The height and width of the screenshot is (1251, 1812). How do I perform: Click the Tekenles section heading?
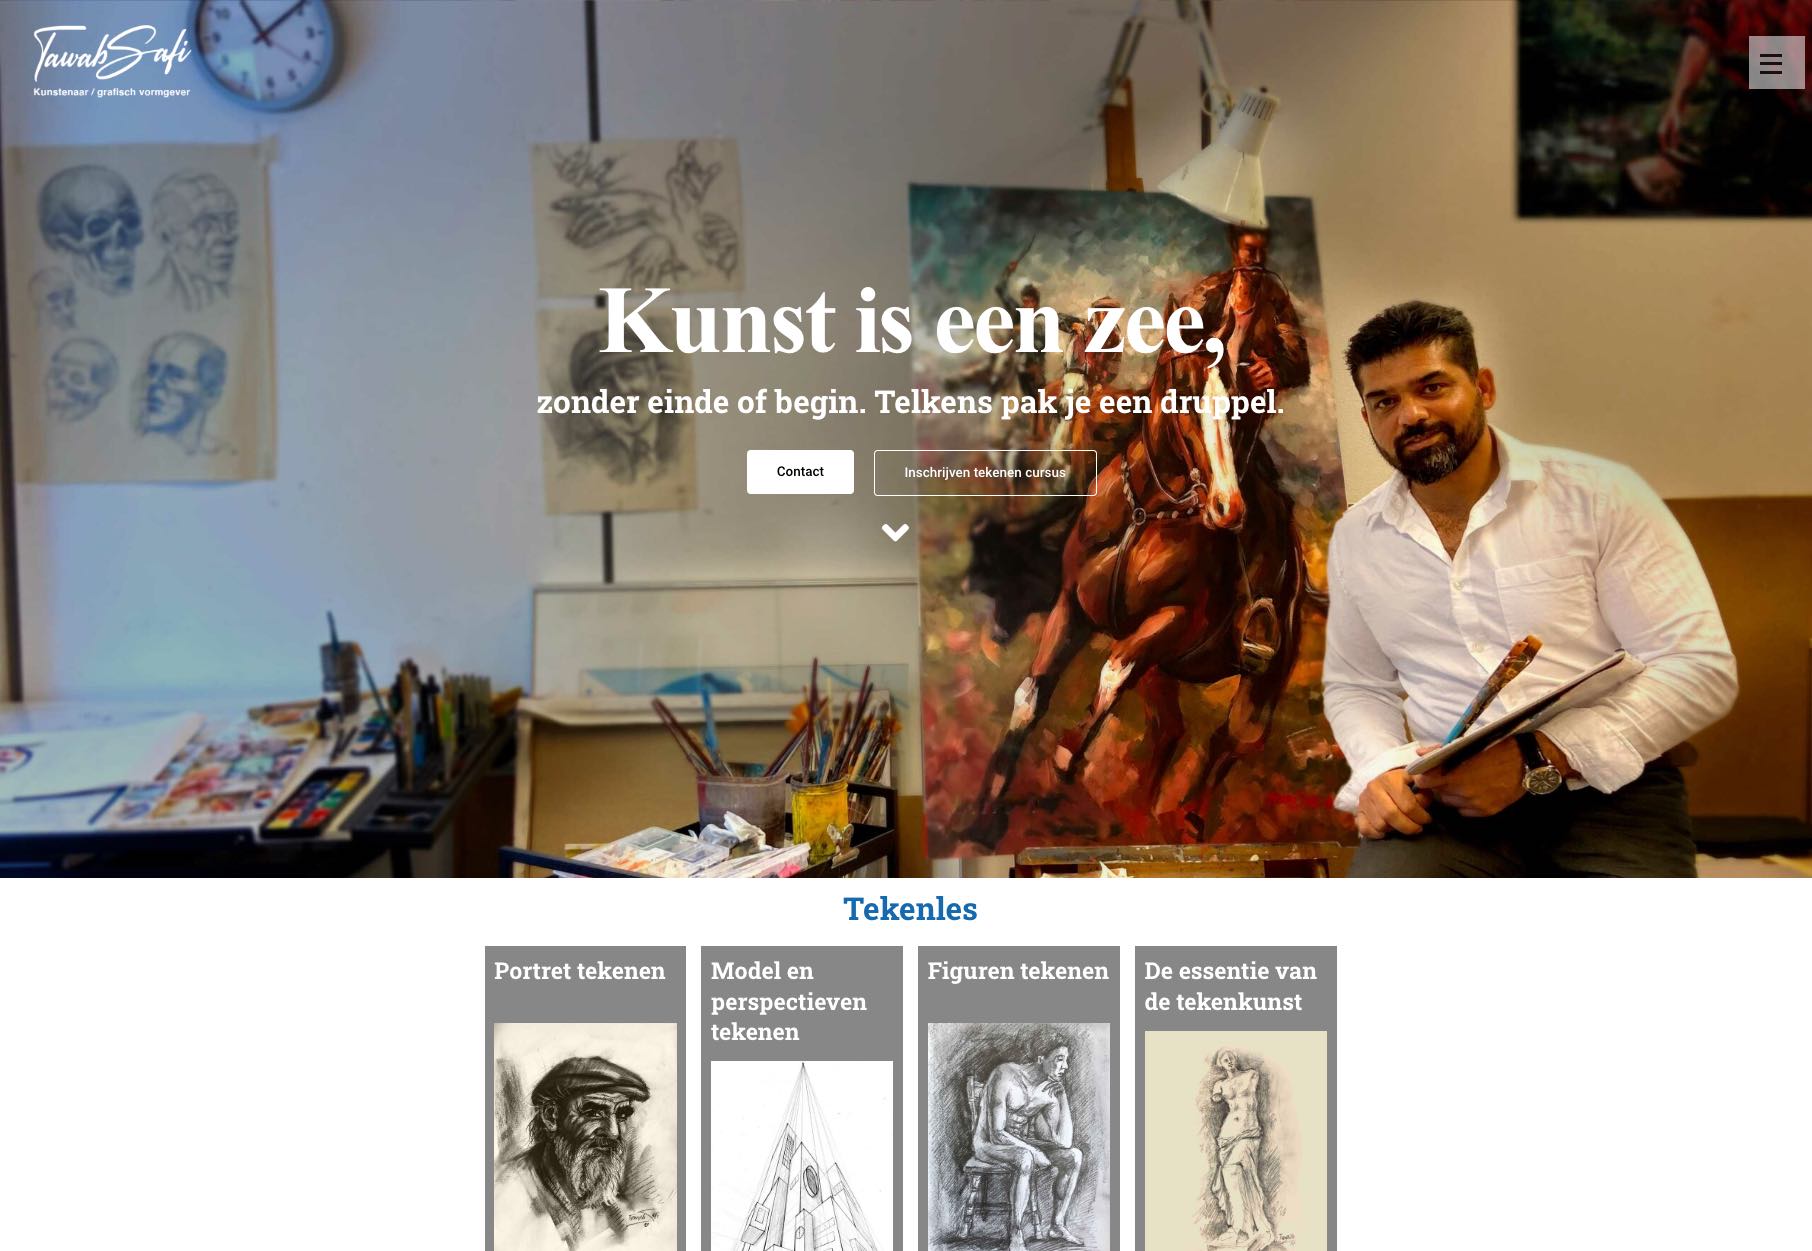[x=910, y=909]
